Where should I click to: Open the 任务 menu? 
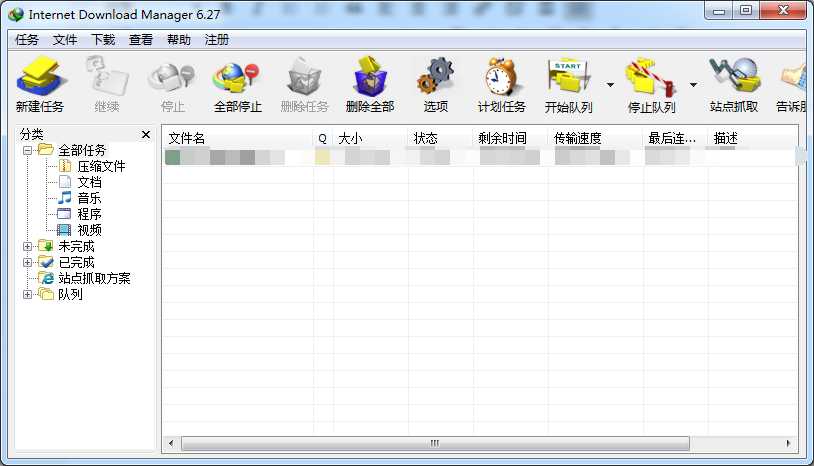[26, 40]
